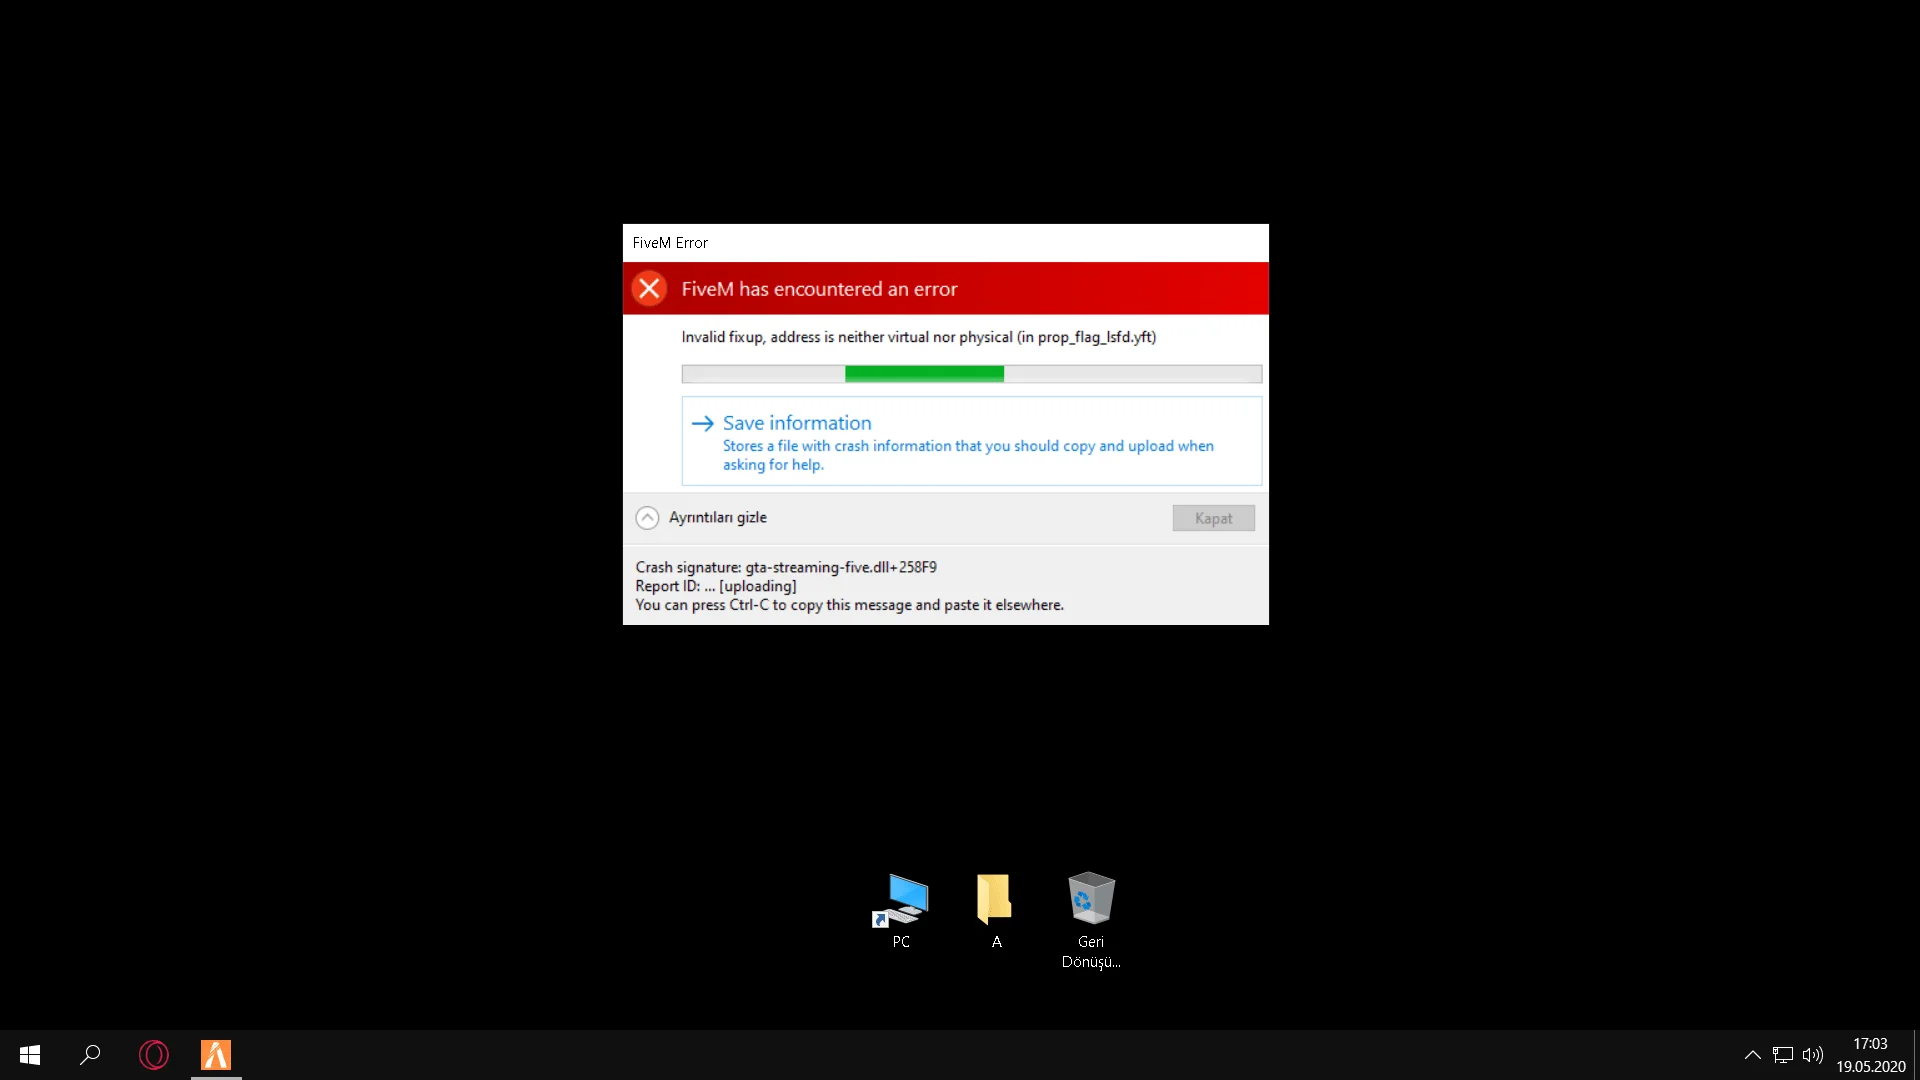1920x1080 pixels.
Task: Click the volume speaker tray icon
Action: 1812,1055
